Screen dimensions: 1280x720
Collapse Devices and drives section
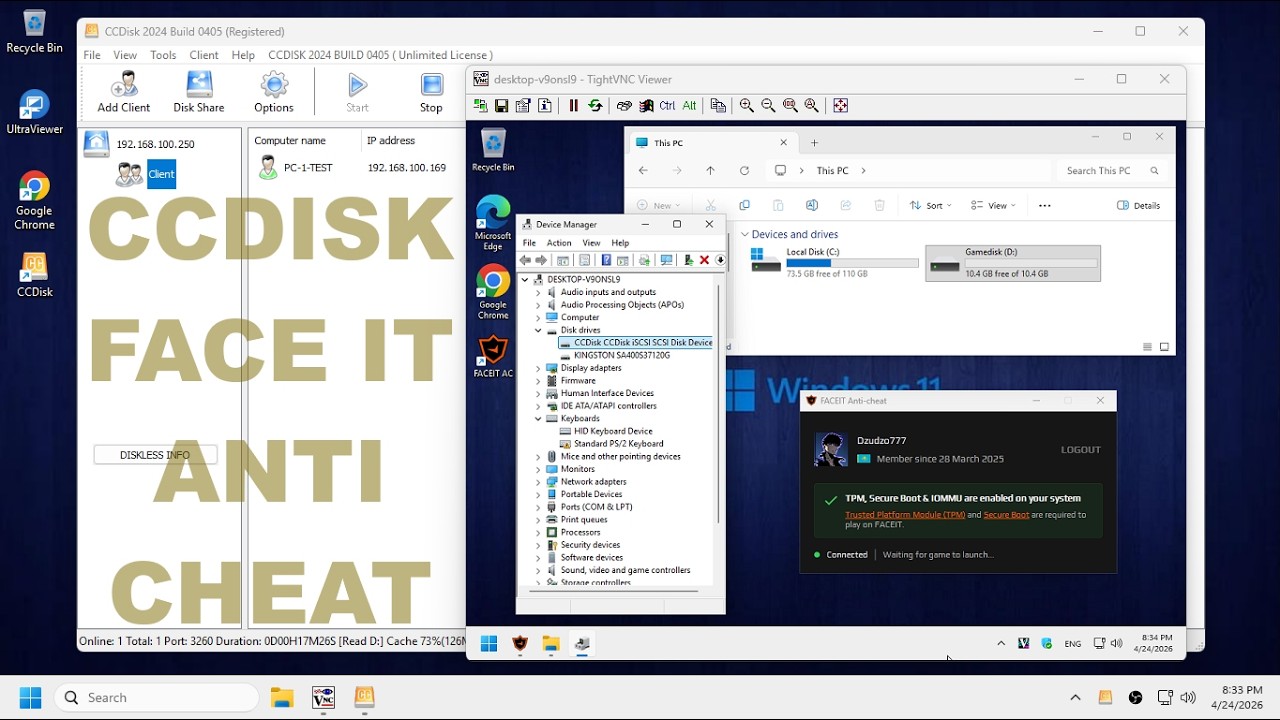[x=745, y=234]
